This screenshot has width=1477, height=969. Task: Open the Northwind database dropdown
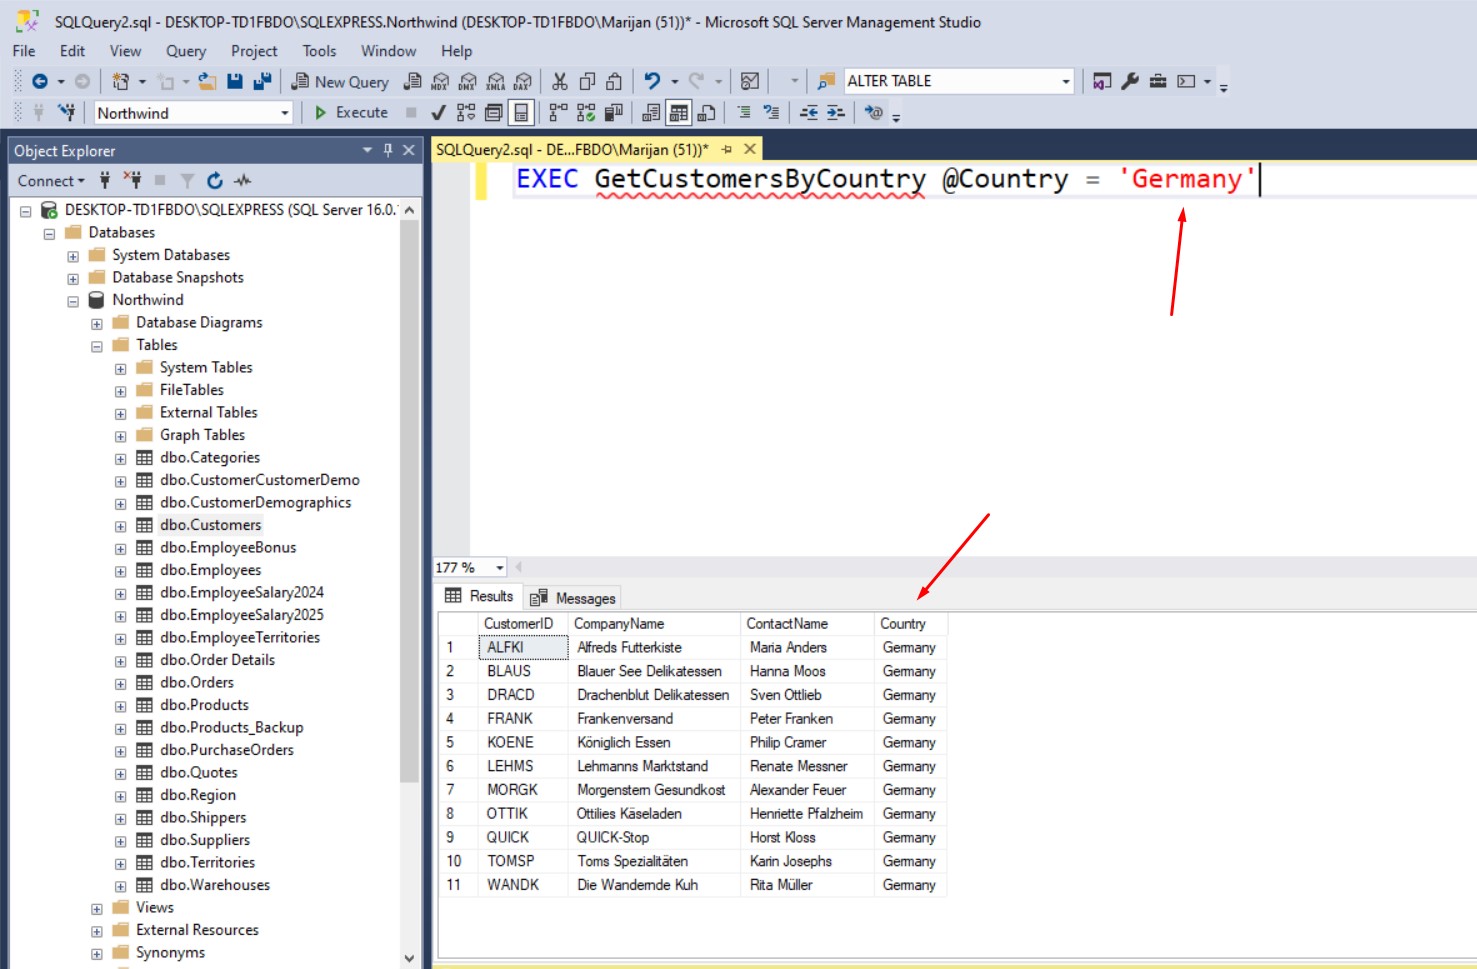[x=284, y=113]
